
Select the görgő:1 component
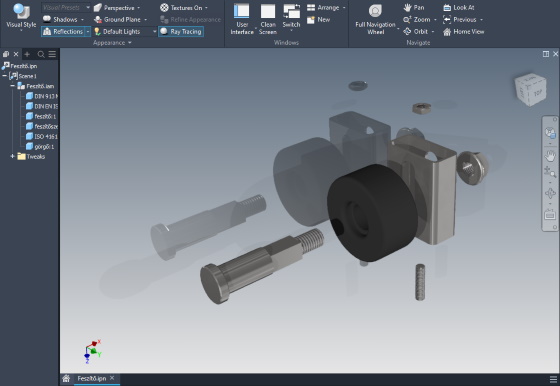[x=40, y=146]
